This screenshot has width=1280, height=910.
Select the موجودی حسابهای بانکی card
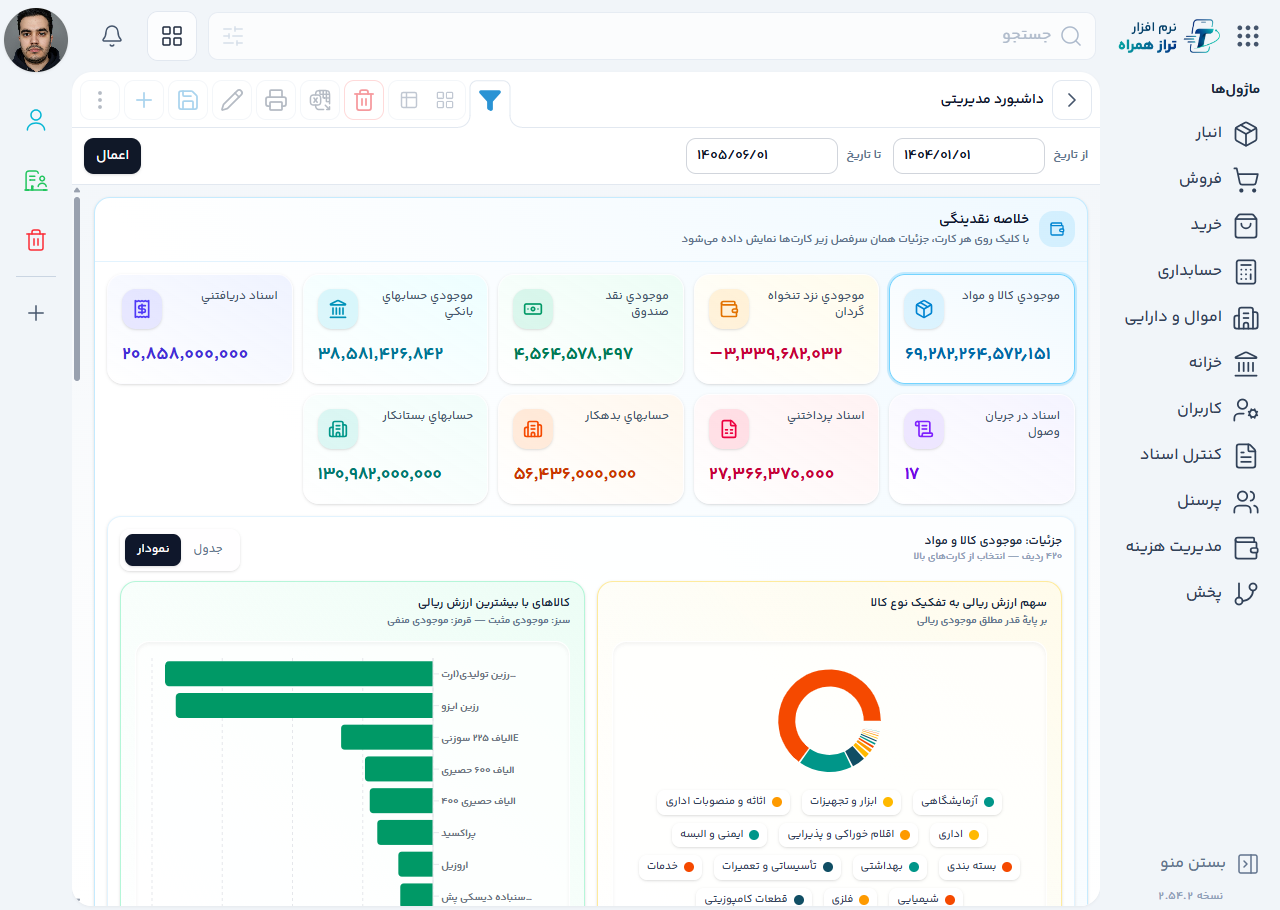point(397,330)
